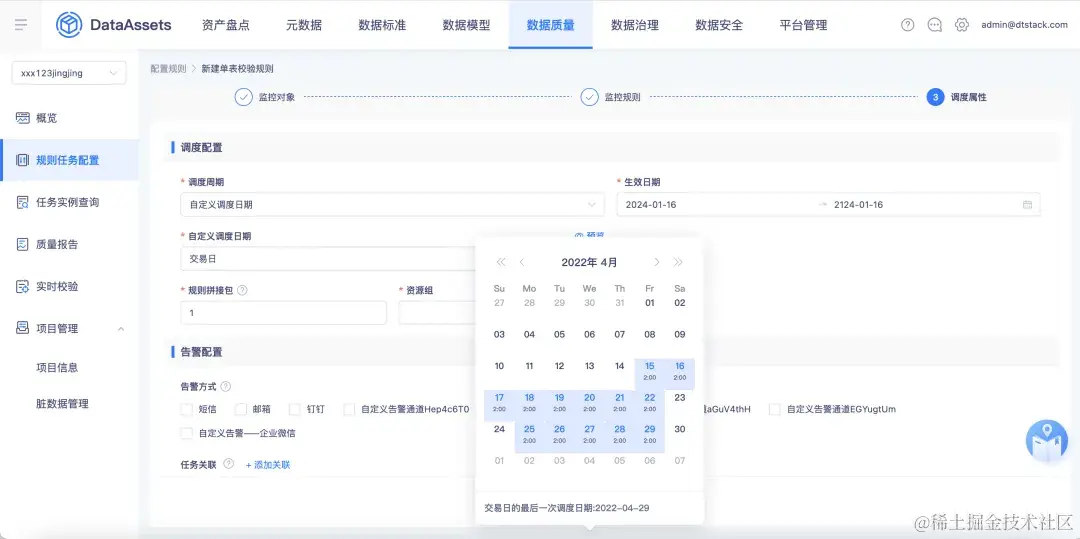Collapse the 项目管理 sidebar group
This screenshot has width=1080, height=539.
coord(121,329)
